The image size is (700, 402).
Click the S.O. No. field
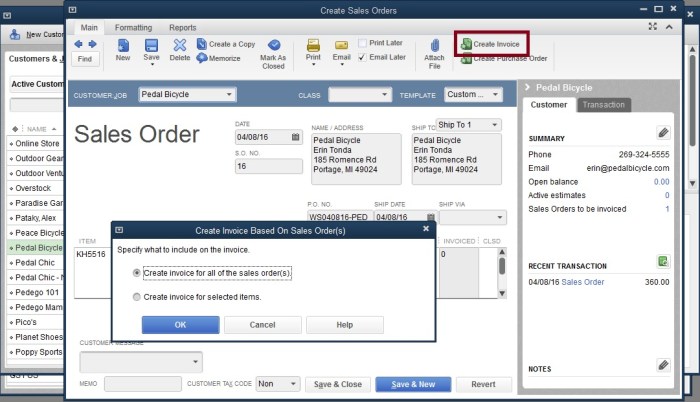point(268,166)
